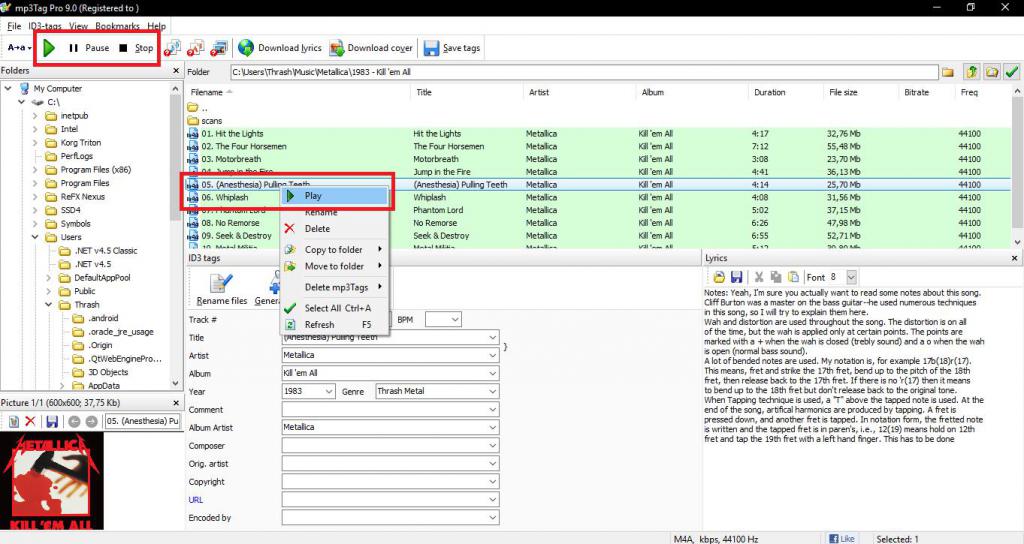The image size is (1024, 544).
Task: Collapse the Users folder in the tree
Action: click(x=35, y=237)
